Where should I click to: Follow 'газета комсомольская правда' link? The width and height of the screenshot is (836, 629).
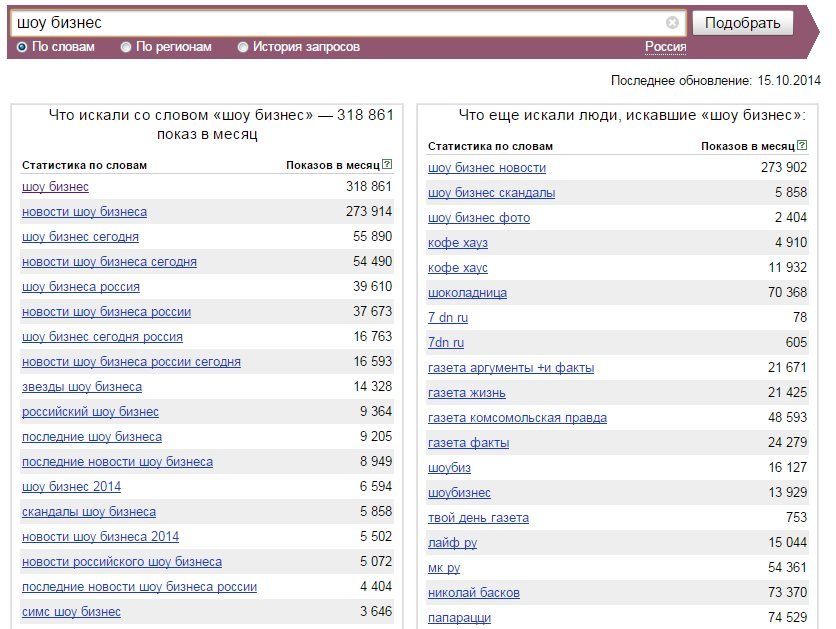click(517, 418)
